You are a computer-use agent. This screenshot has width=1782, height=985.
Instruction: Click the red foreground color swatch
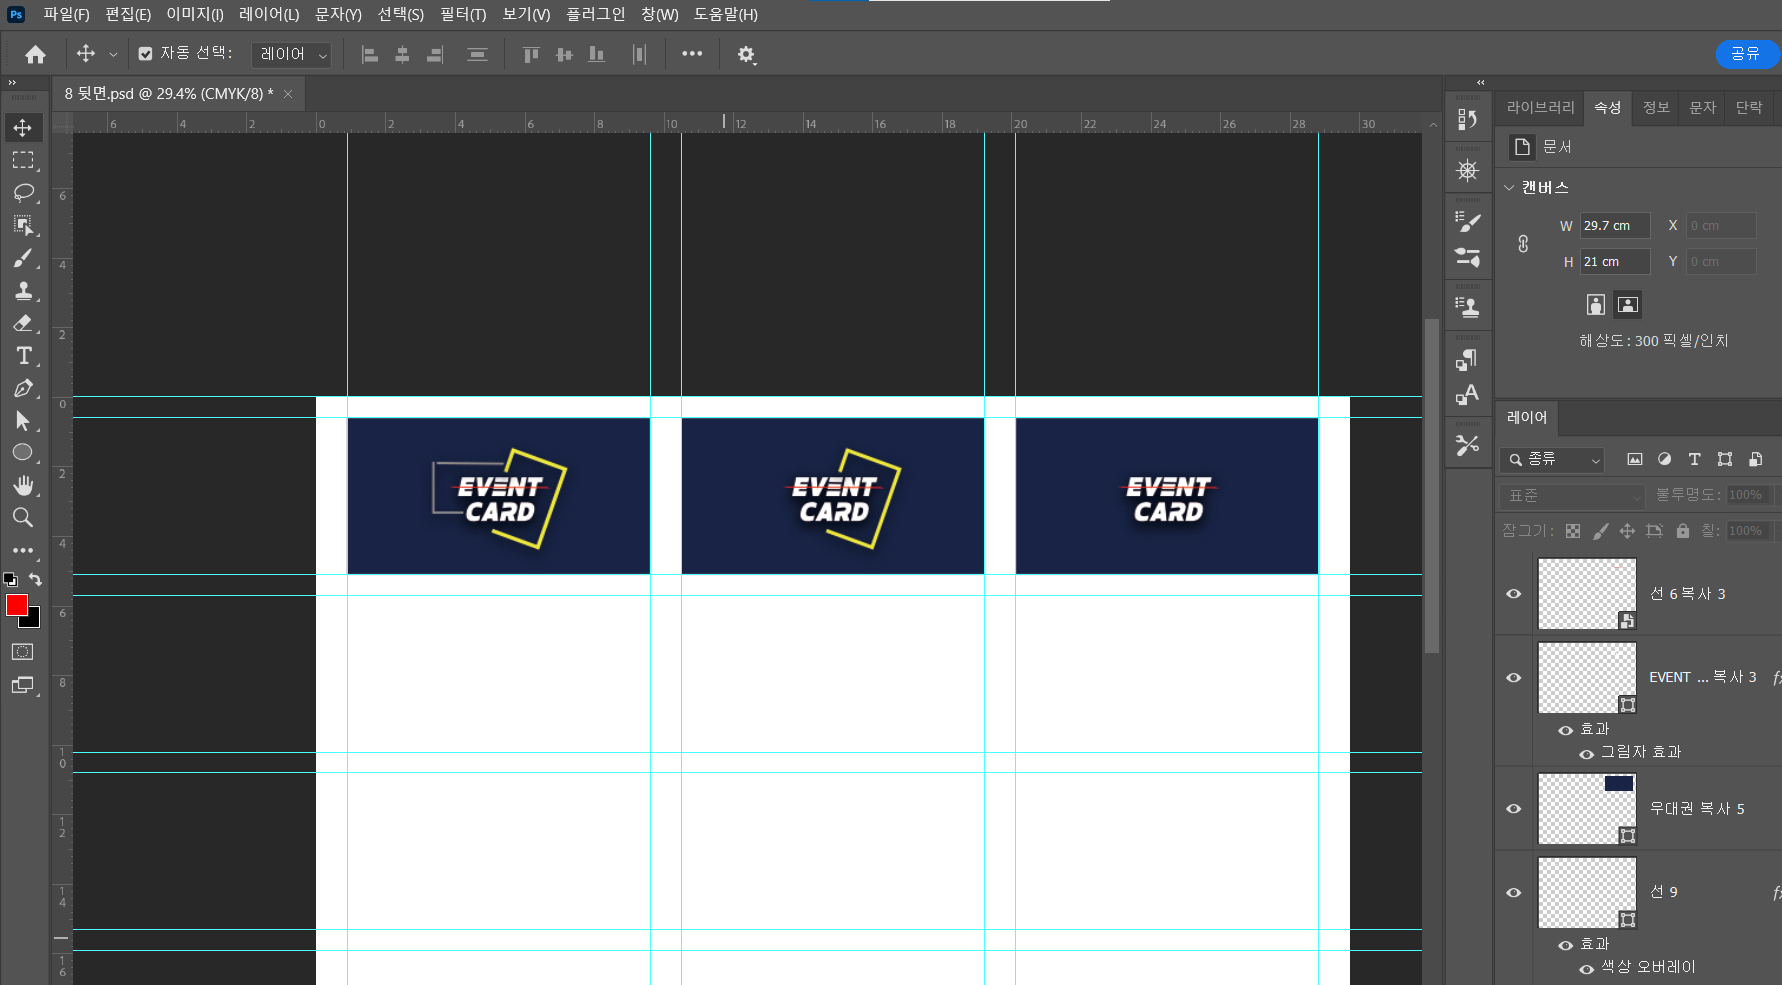pyautogui.click(x=16, y=605)
